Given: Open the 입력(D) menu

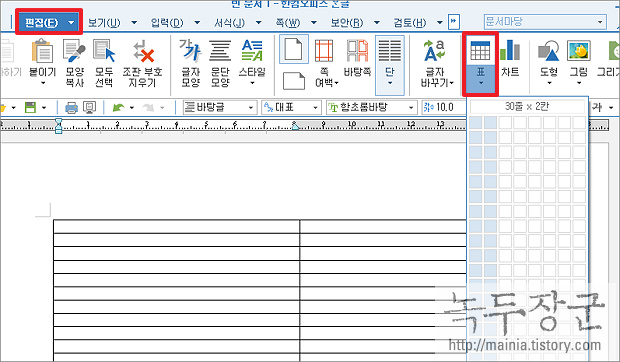Looking at the screenshot, I should point(167,23).
